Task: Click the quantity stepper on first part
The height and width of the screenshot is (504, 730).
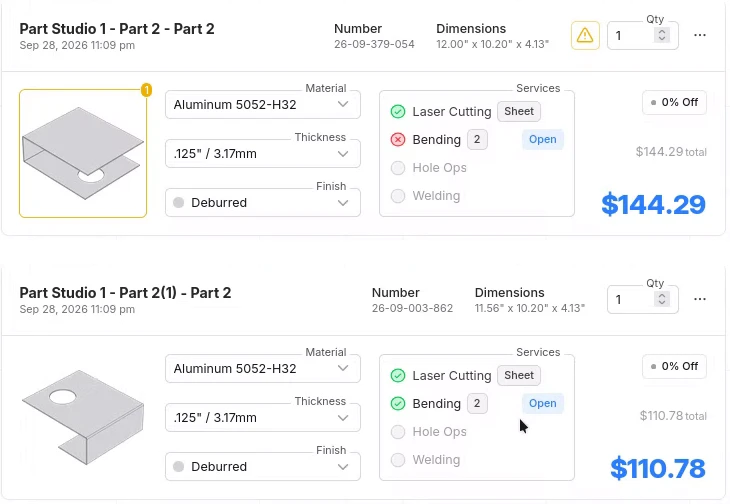Action: click(x=662, y=35)
